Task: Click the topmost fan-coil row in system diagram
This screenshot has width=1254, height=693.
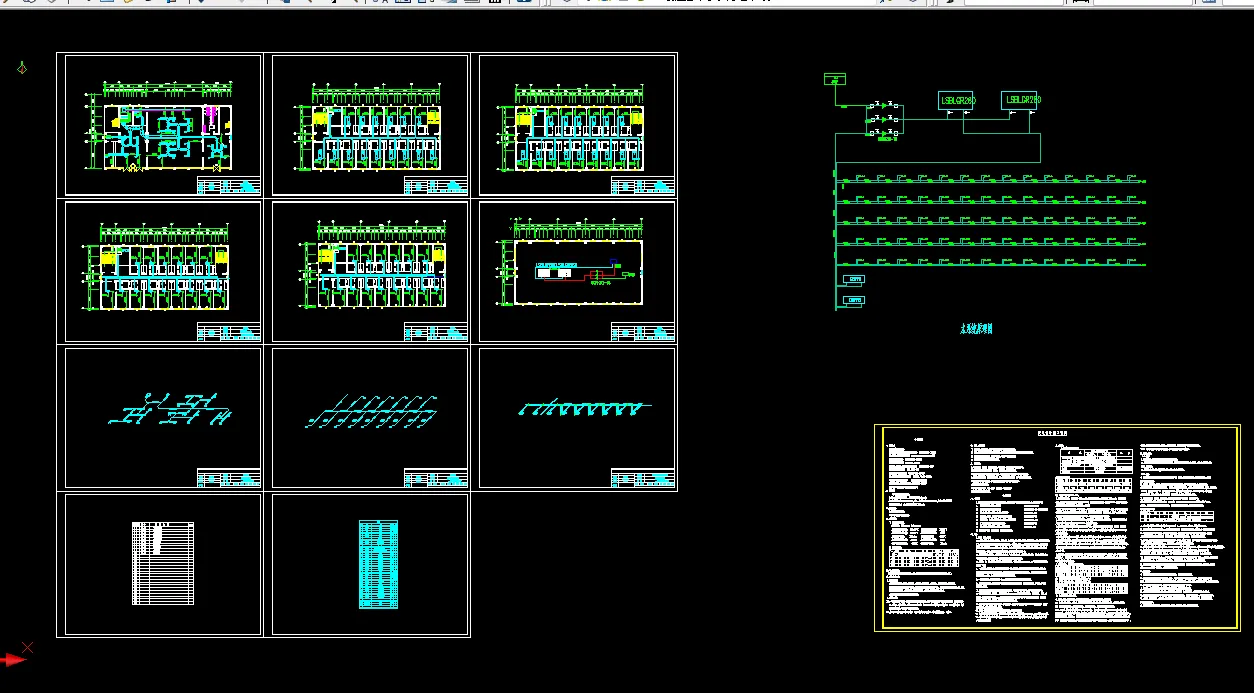Action: 990,180
